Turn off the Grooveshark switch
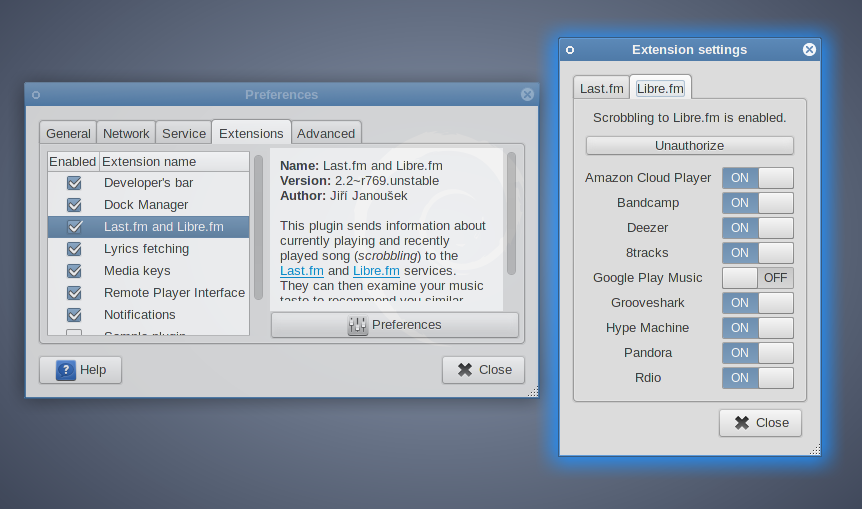 pos(758,303)
